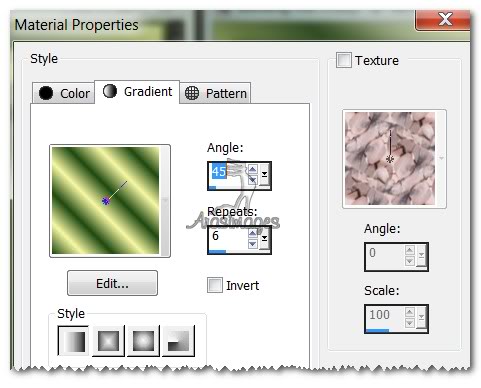This screenshot has width=481, height=388.
Task: Click the green gradient preview swatch
Action: (x=106, y=201)
